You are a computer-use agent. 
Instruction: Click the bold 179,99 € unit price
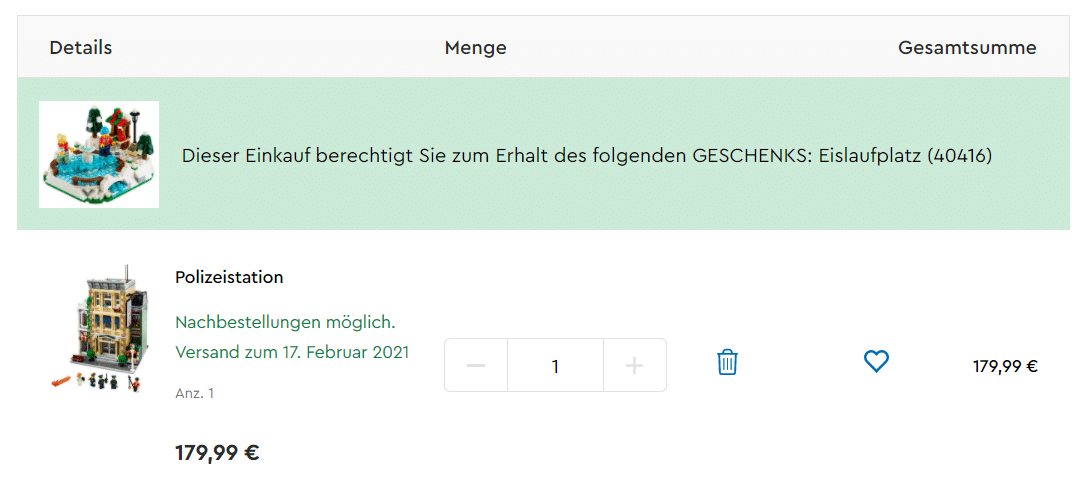pyautogui.click(x=217, y=453)
